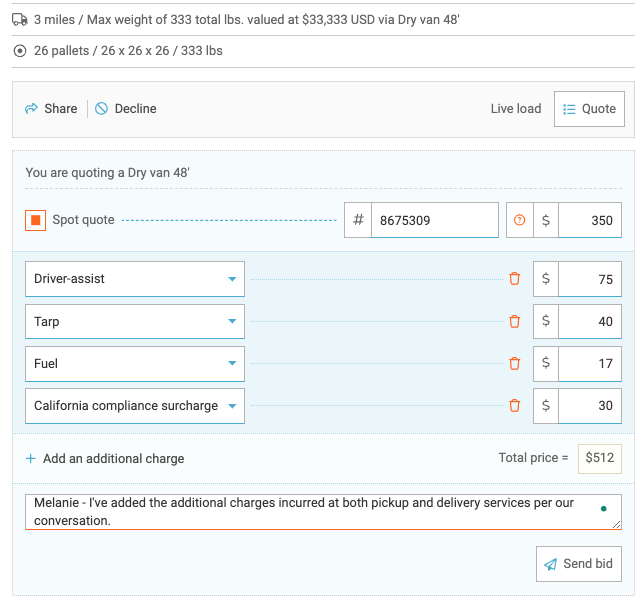
Task: Click the orange help icon near spot quote price
Action: (x=519, y=220)
